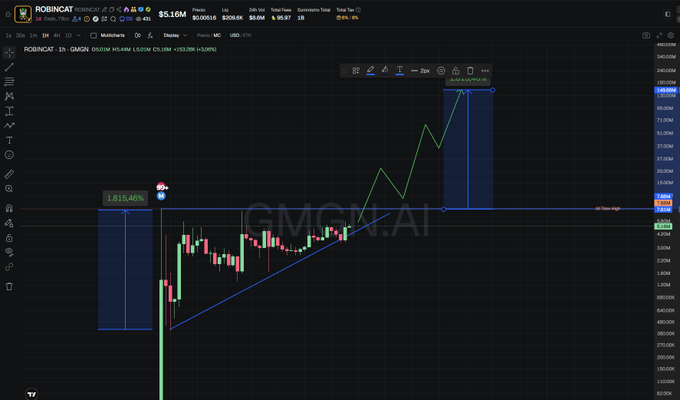Click the 1.815,46% label on left range

point(125,198)
